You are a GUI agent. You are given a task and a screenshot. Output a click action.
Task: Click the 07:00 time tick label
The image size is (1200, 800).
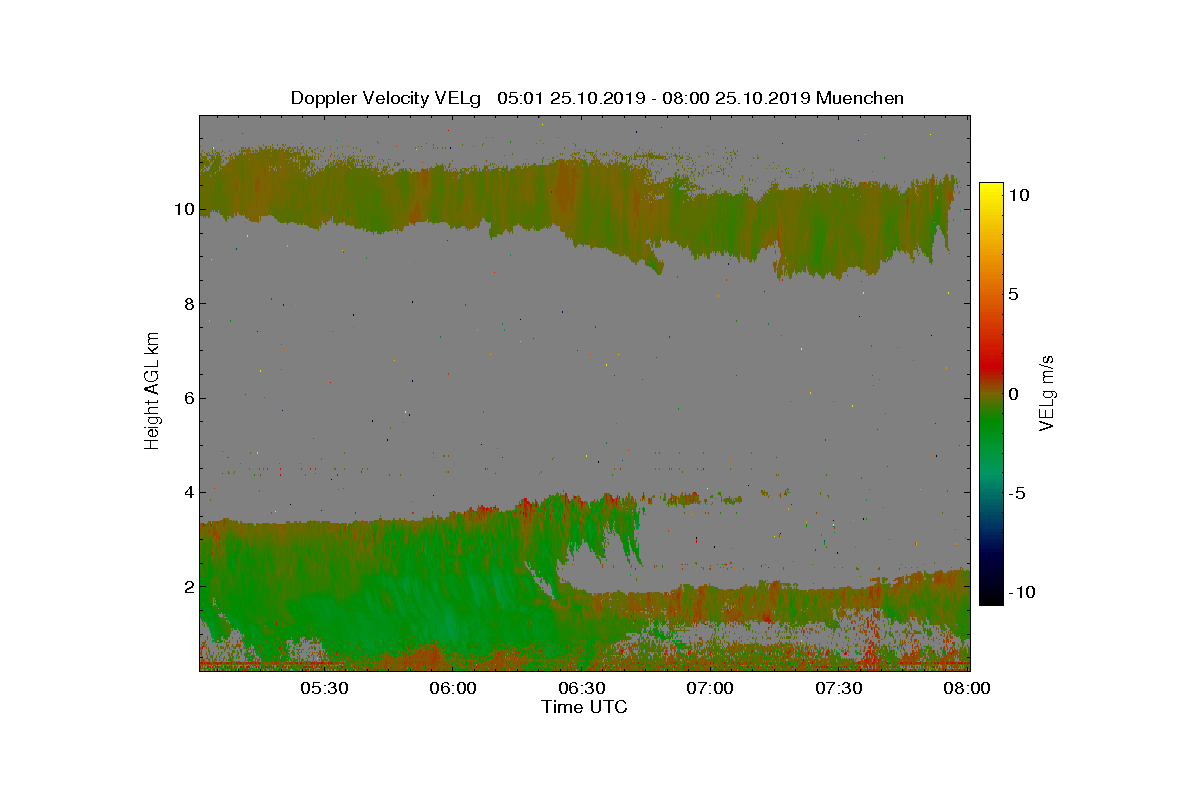pyautogui.click(x=711, y=689)
